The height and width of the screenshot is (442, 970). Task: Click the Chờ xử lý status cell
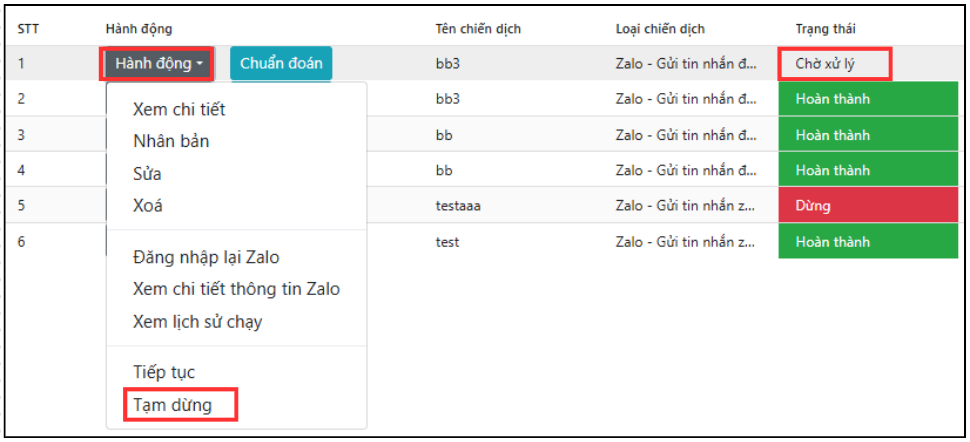[834, 64]
